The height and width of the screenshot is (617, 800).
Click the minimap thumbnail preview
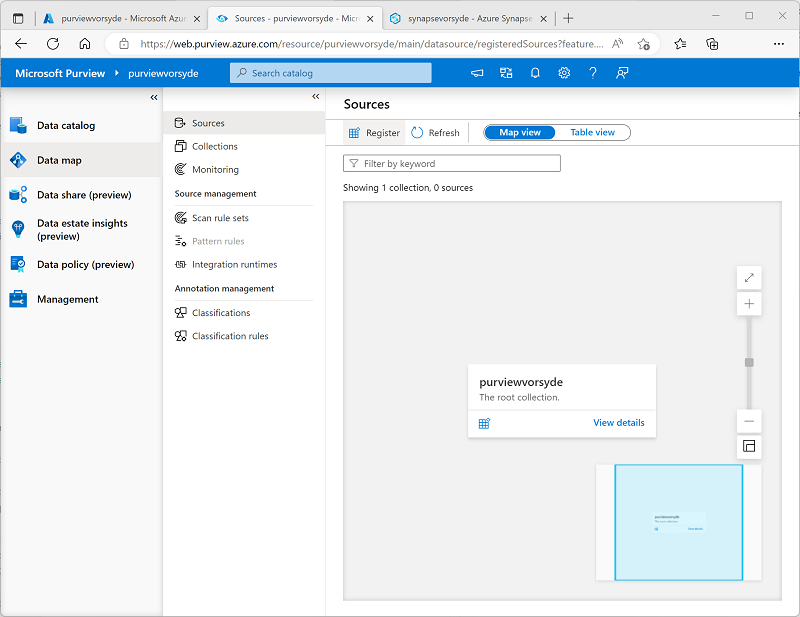tap(679, 523)
